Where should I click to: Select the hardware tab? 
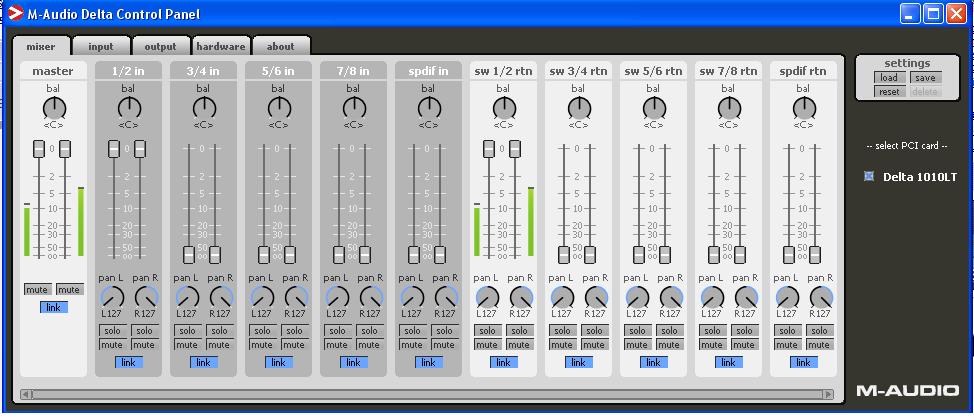click(221, 47)
